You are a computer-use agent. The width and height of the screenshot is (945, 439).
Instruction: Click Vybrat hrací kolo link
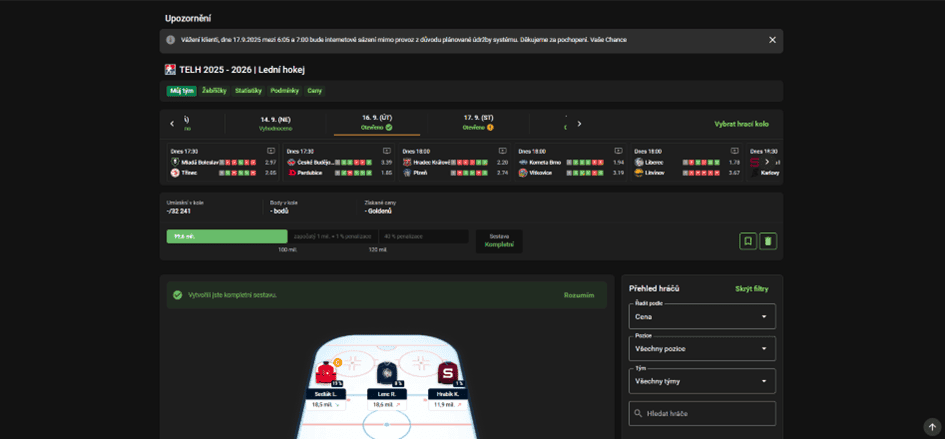(x=741, y=124)
